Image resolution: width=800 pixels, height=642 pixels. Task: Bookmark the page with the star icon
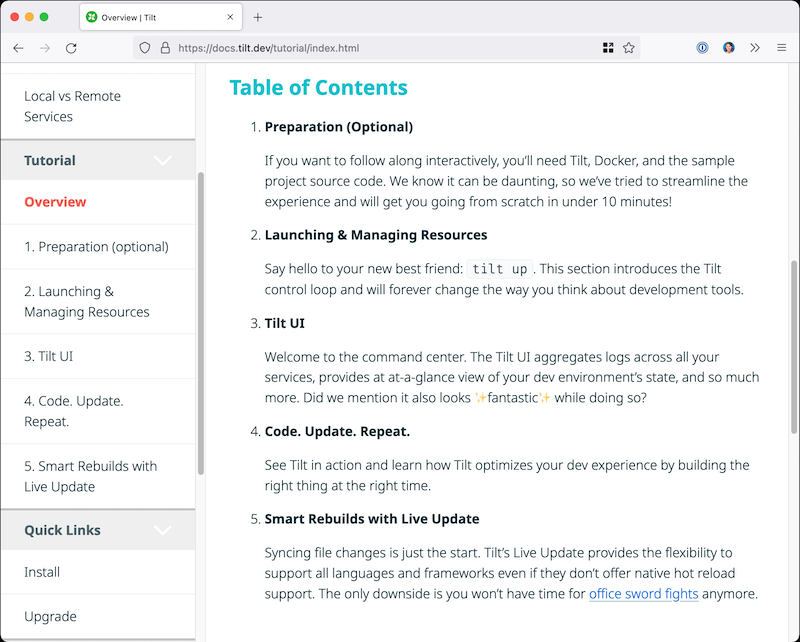tap(629, 48)
